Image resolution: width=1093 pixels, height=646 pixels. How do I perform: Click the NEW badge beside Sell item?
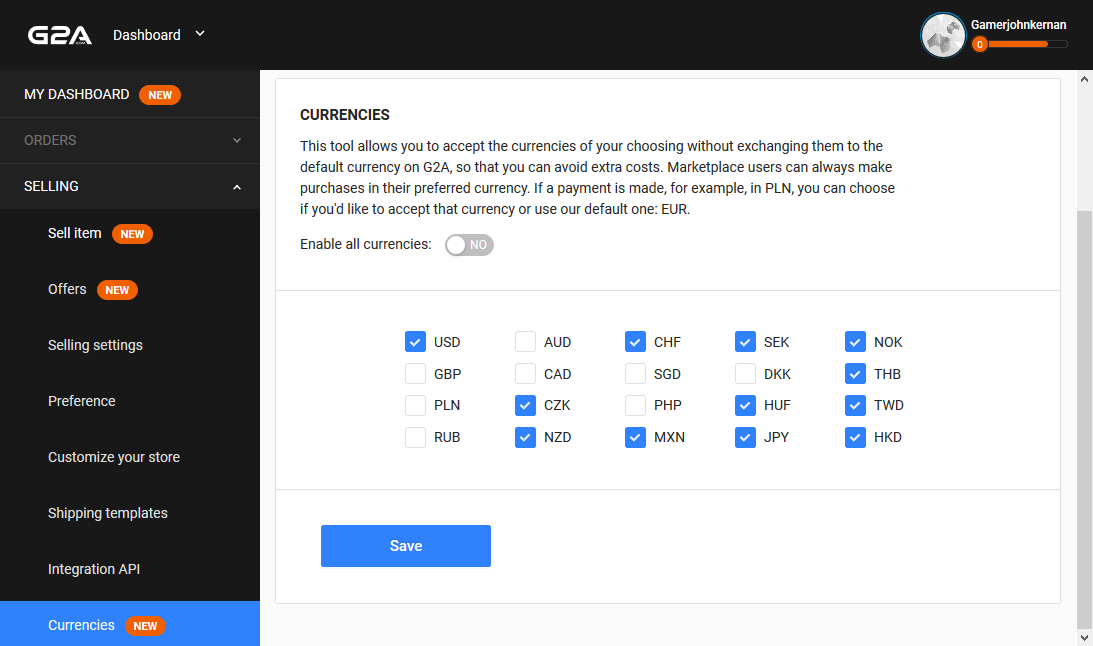tap(132, 234)
